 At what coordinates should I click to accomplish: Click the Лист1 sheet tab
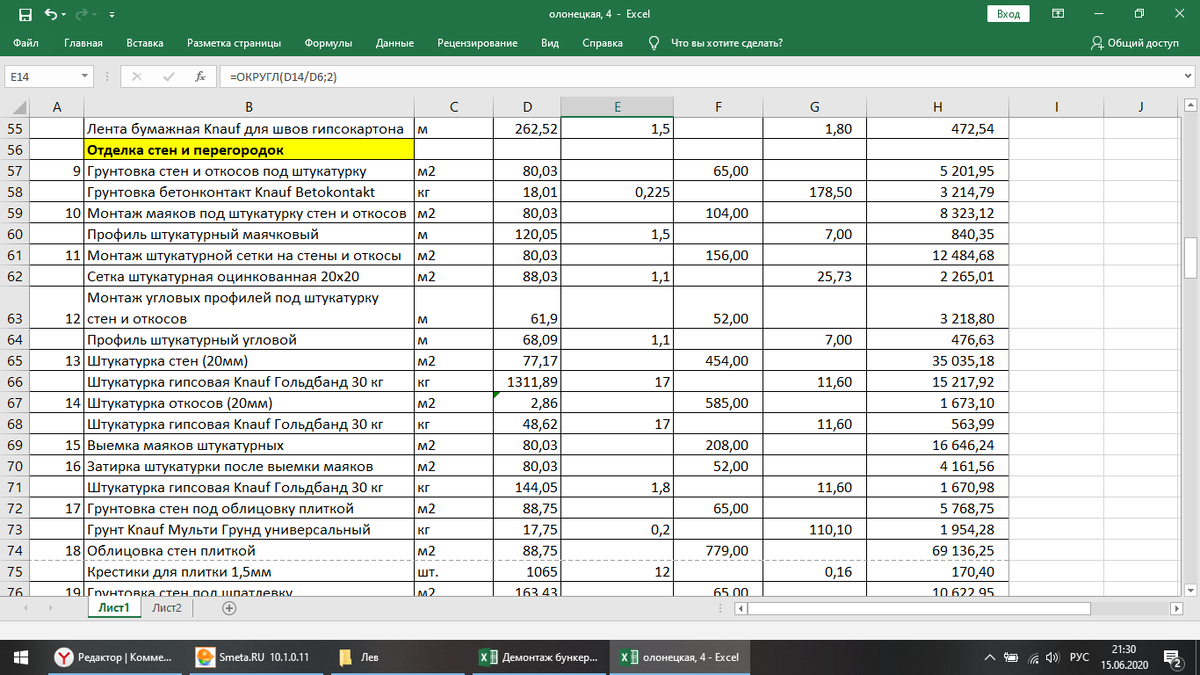(x=114, y=607)
